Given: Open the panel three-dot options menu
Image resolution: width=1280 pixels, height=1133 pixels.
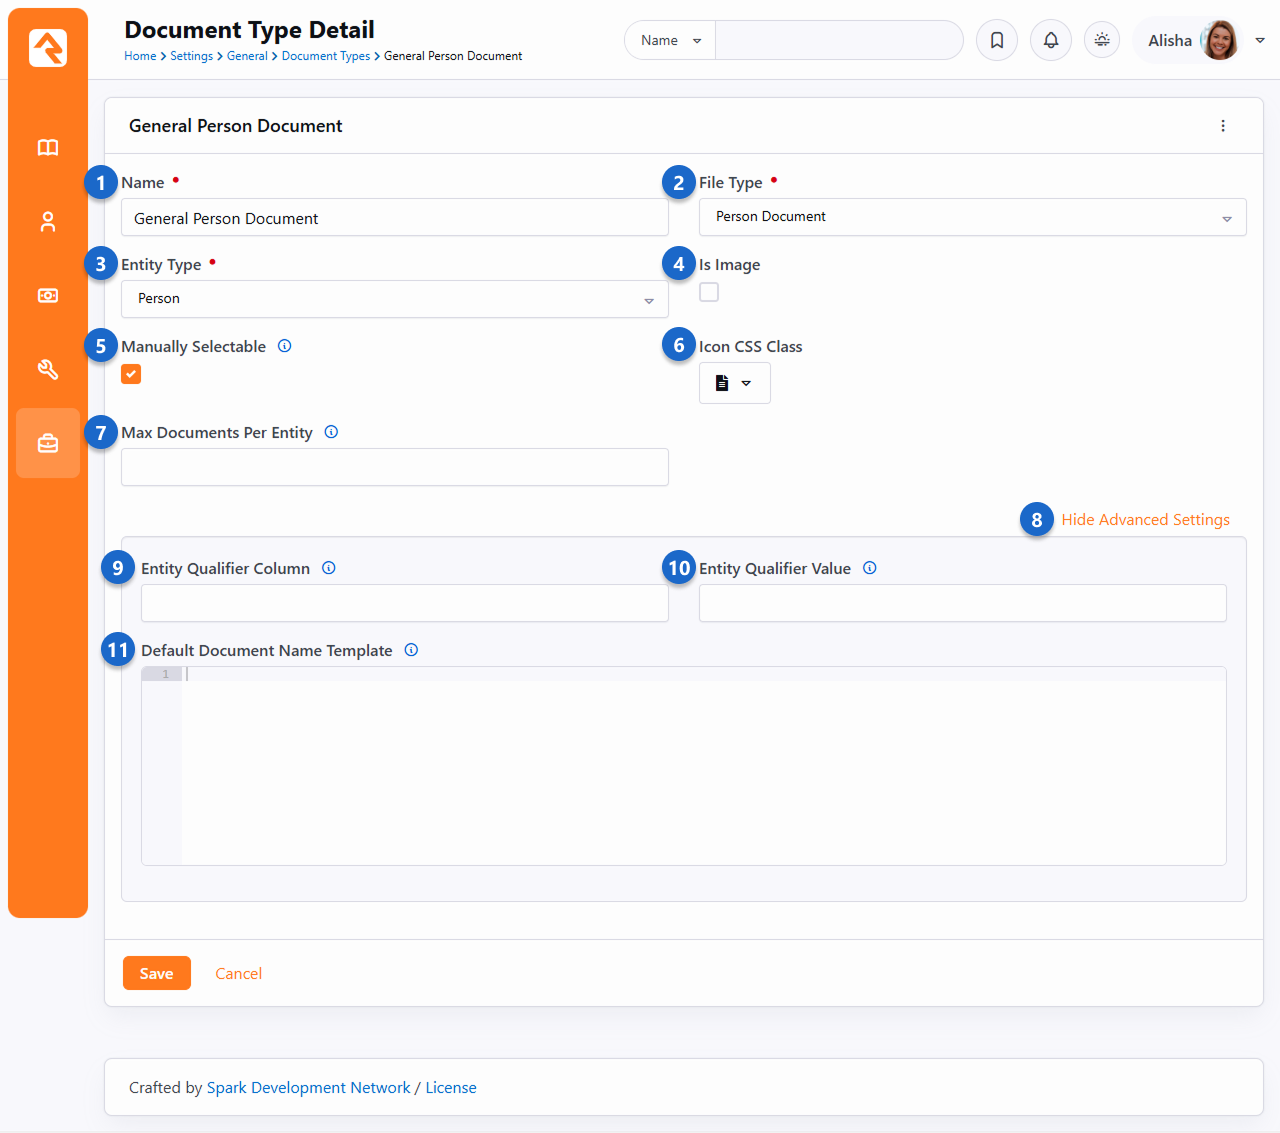Looking at the screenshot, I should coord(1223,126).
